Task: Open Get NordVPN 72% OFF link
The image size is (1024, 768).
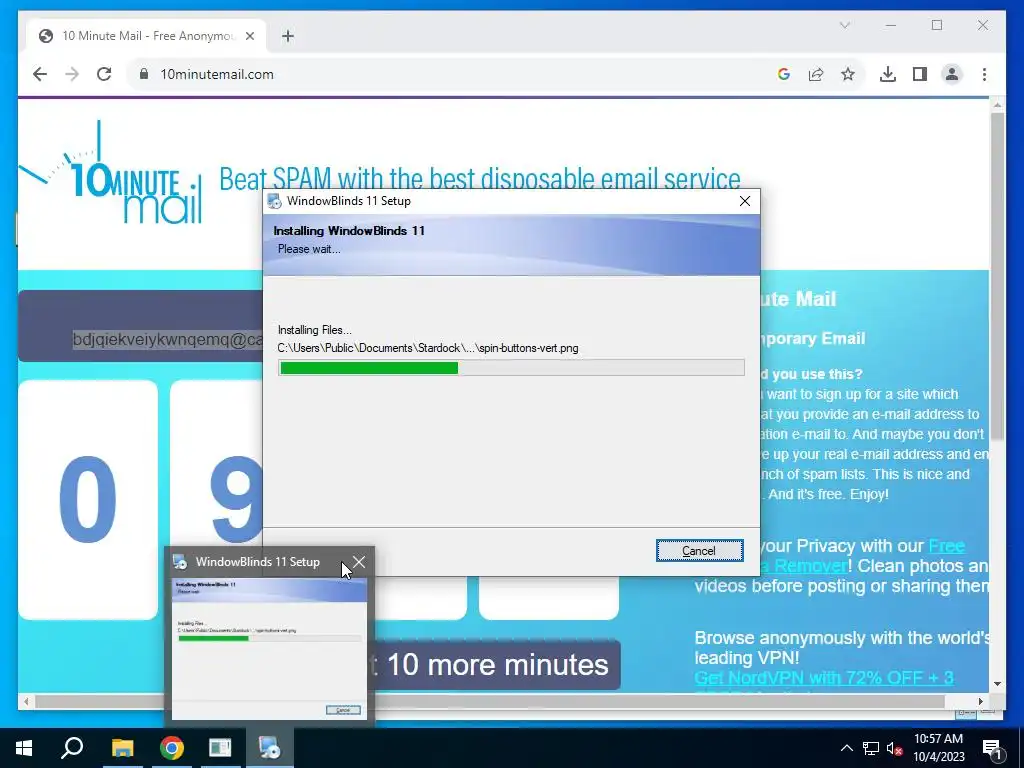Action: [824, 678]
